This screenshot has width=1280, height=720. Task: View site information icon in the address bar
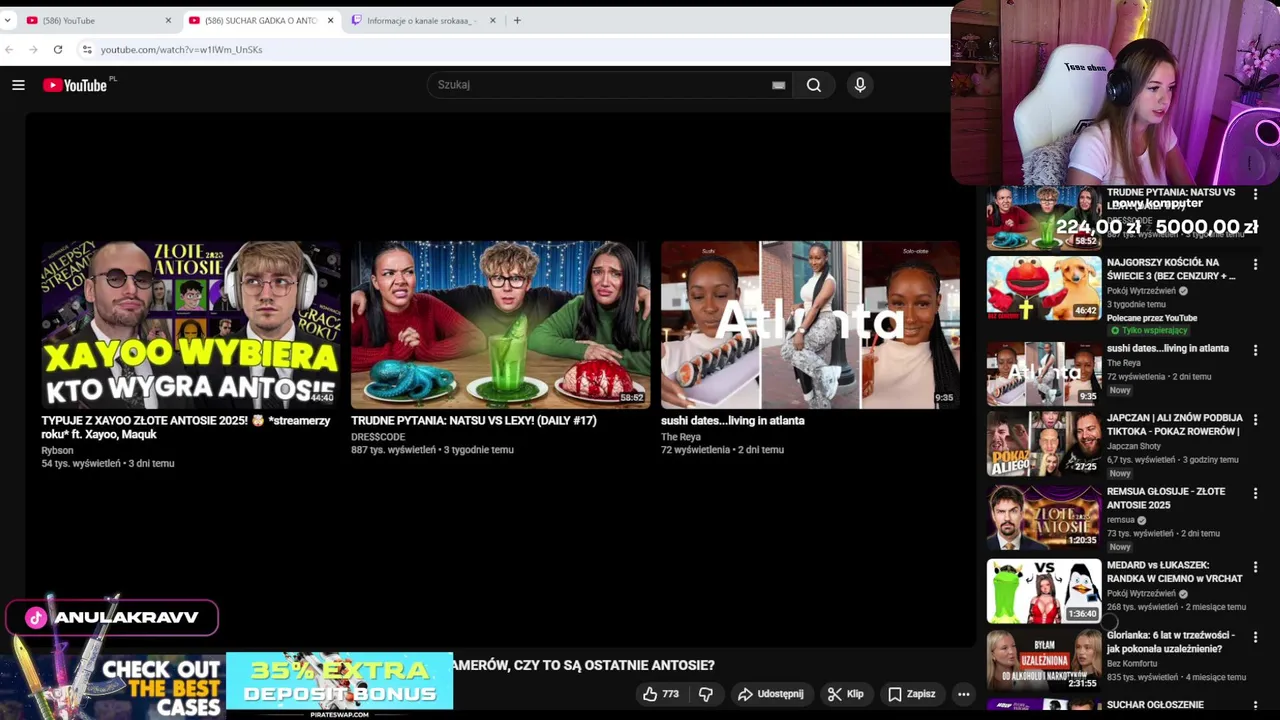point(87,49)
